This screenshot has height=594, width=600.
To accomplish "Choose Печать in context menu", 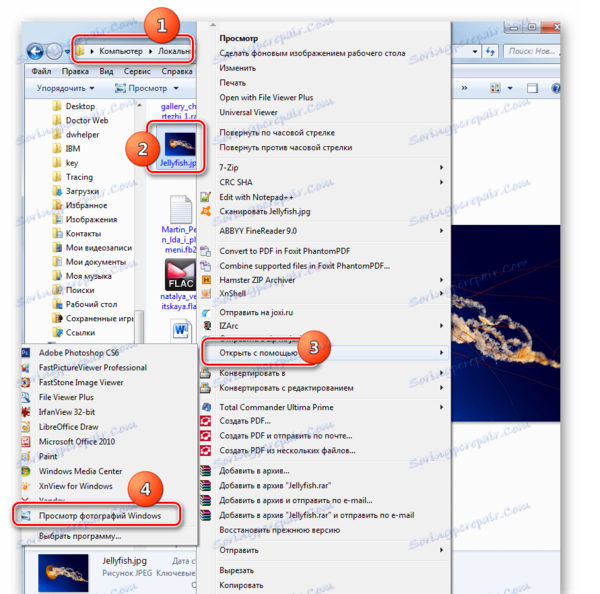I will click(x=233, y=83).
